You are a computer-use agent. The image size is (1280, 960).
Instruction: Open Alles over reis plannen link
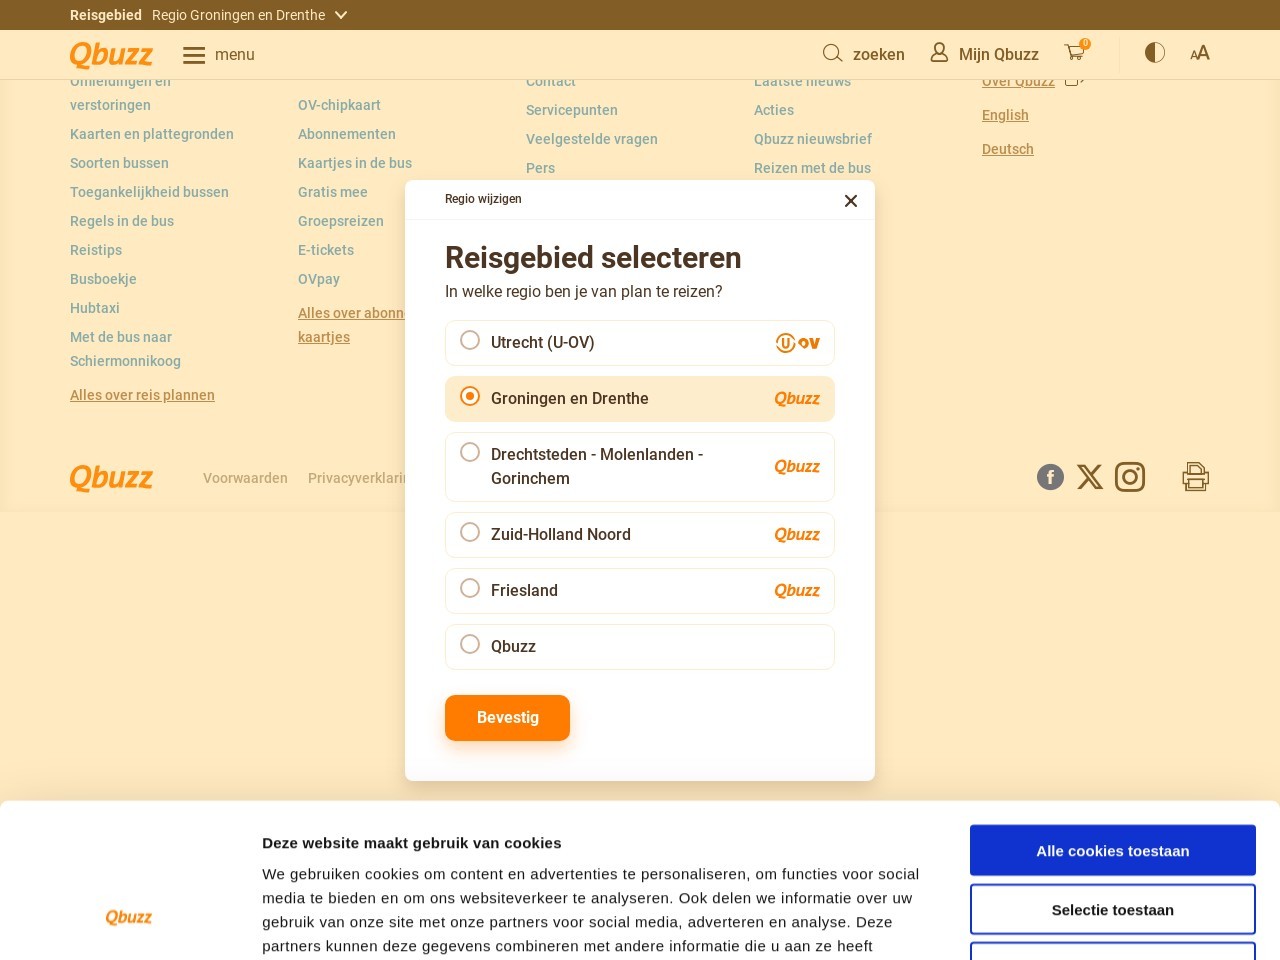tap(142, 395)
